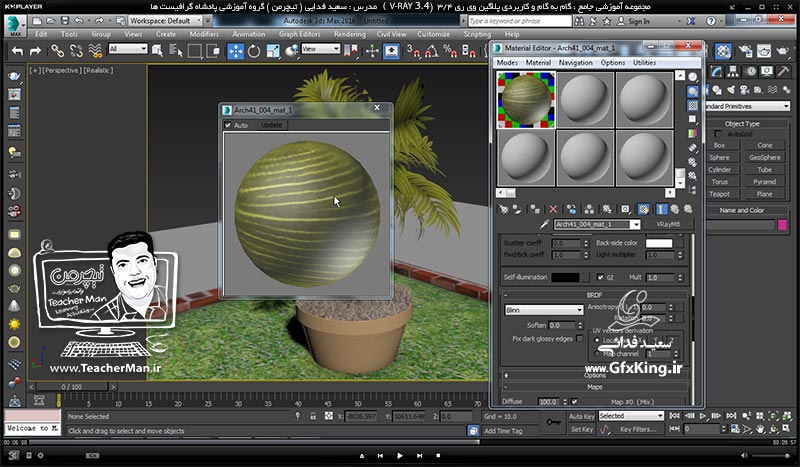Click the Selection Lock padlock icon
This screenshot has width=800, height=467.
313,416
